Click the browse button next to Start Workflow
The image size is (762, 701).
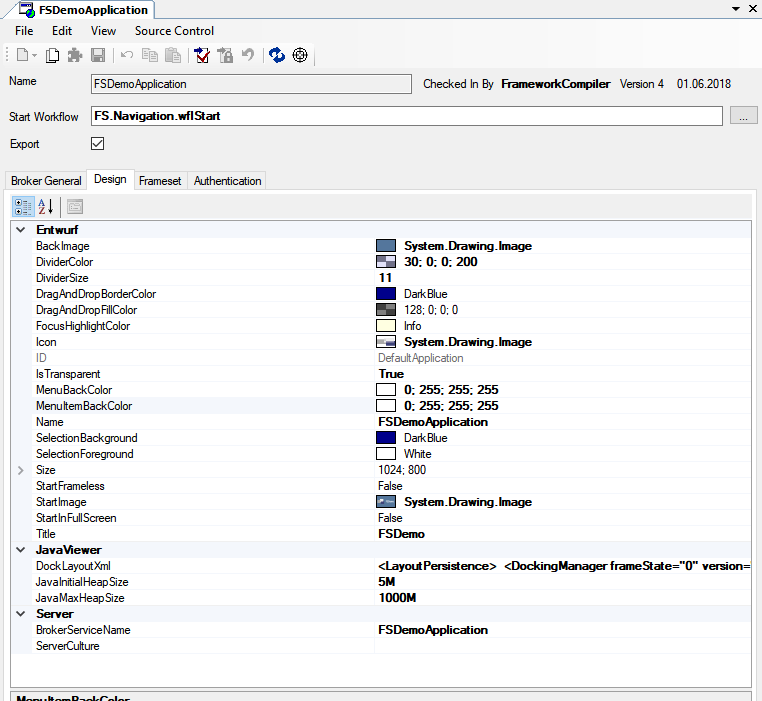[x=744, y=116]
